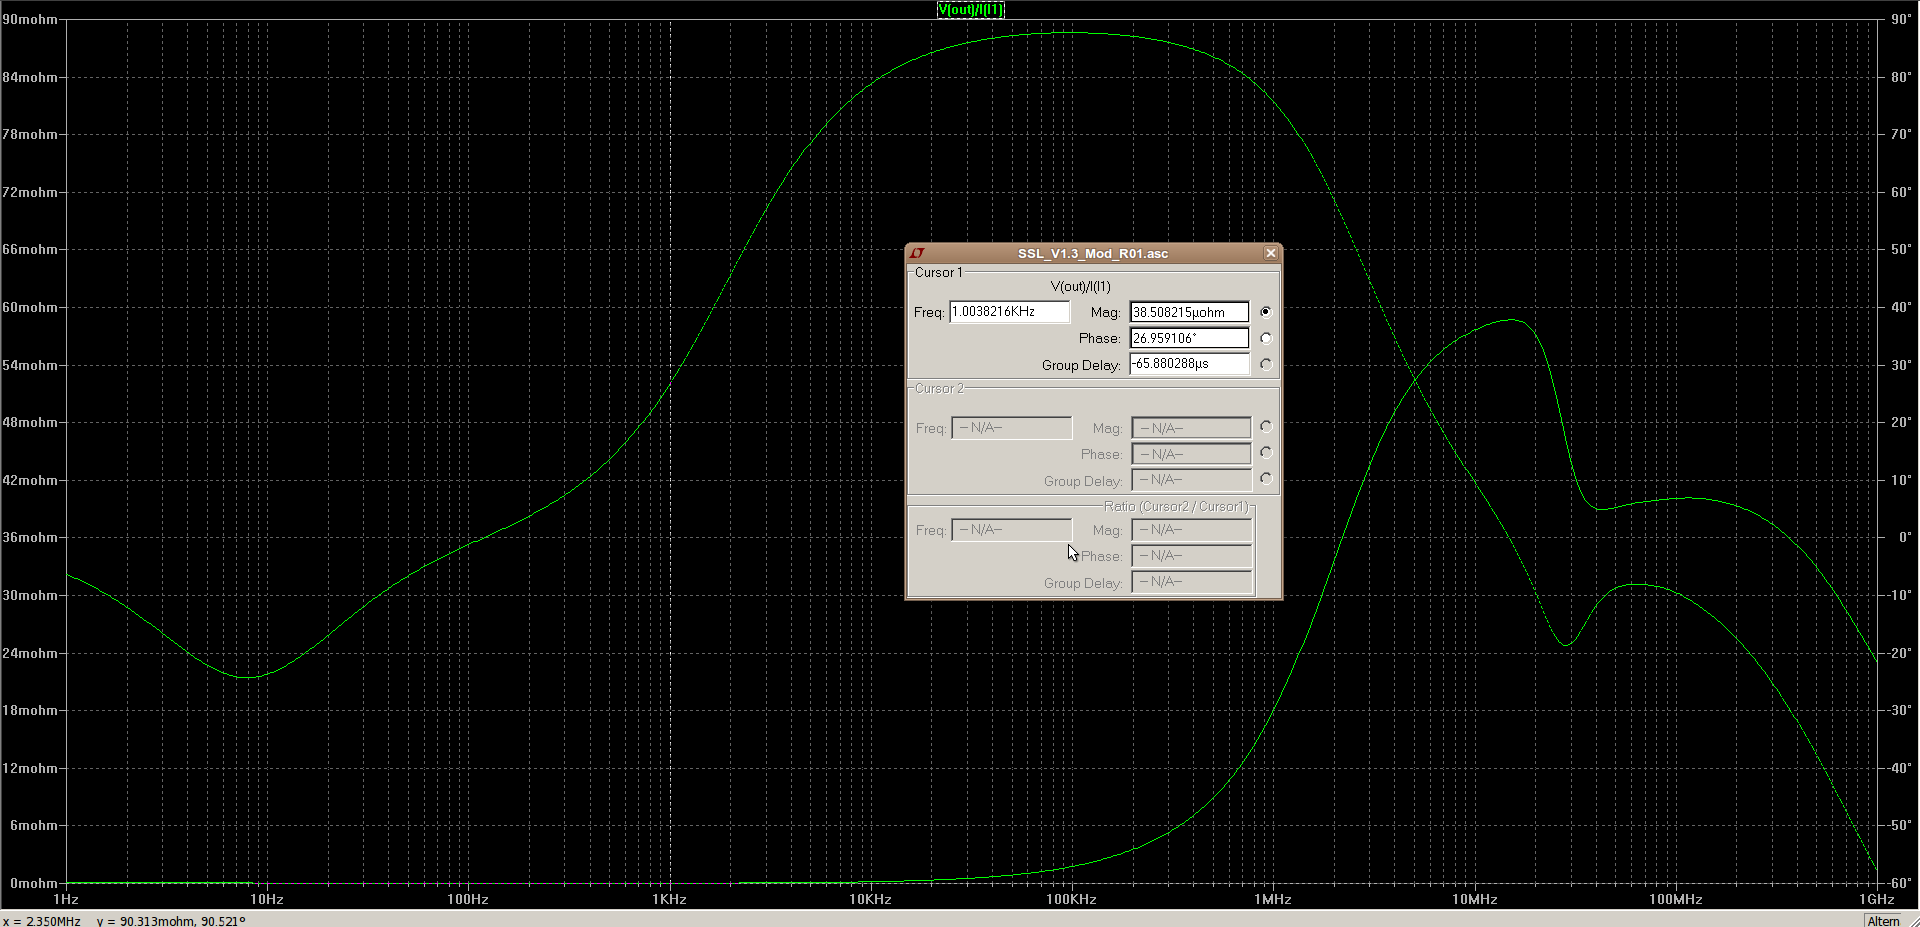Click the Ratio (Cursor2 / Cursor1) group label
This screenshot has height=927, width=1920.
tap(1176, 507)
